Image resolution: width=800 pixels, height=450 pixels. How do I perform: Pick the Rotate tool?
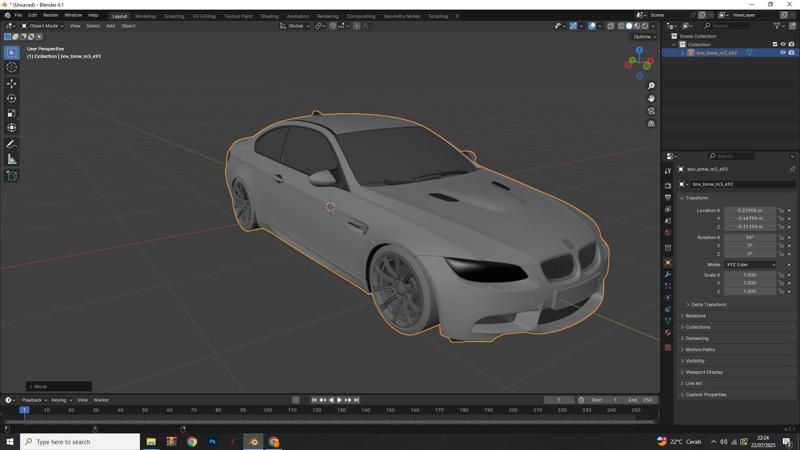[11, 98]
